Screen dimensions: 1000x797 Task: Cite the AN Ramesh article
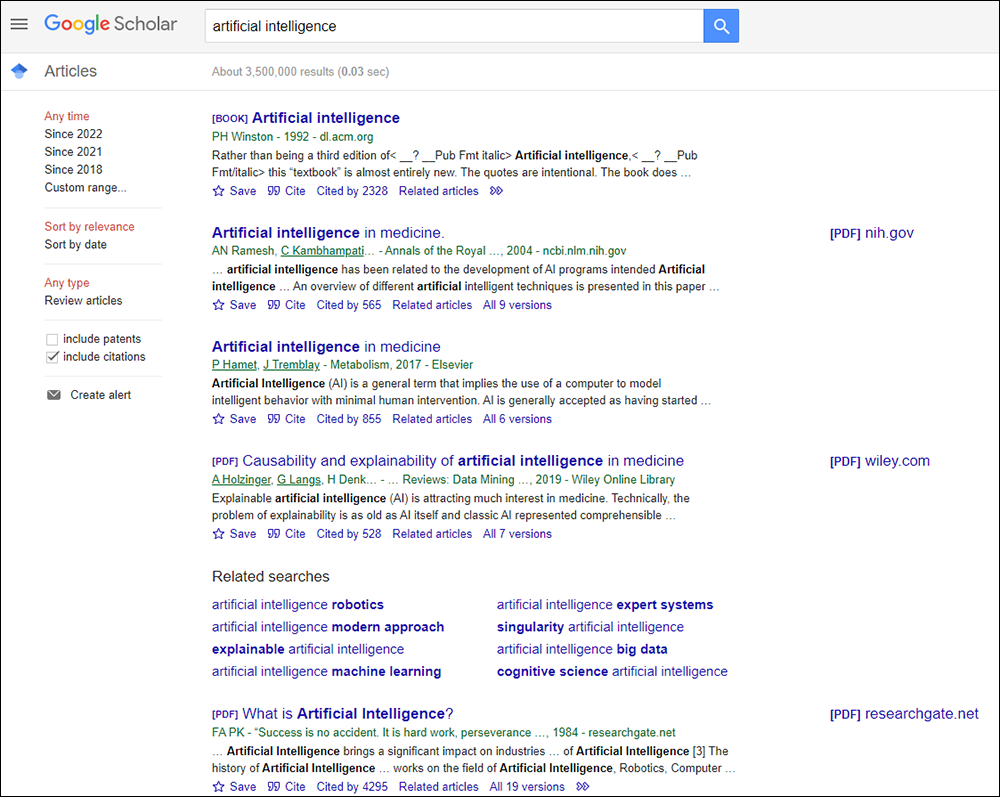pos(286,305)
